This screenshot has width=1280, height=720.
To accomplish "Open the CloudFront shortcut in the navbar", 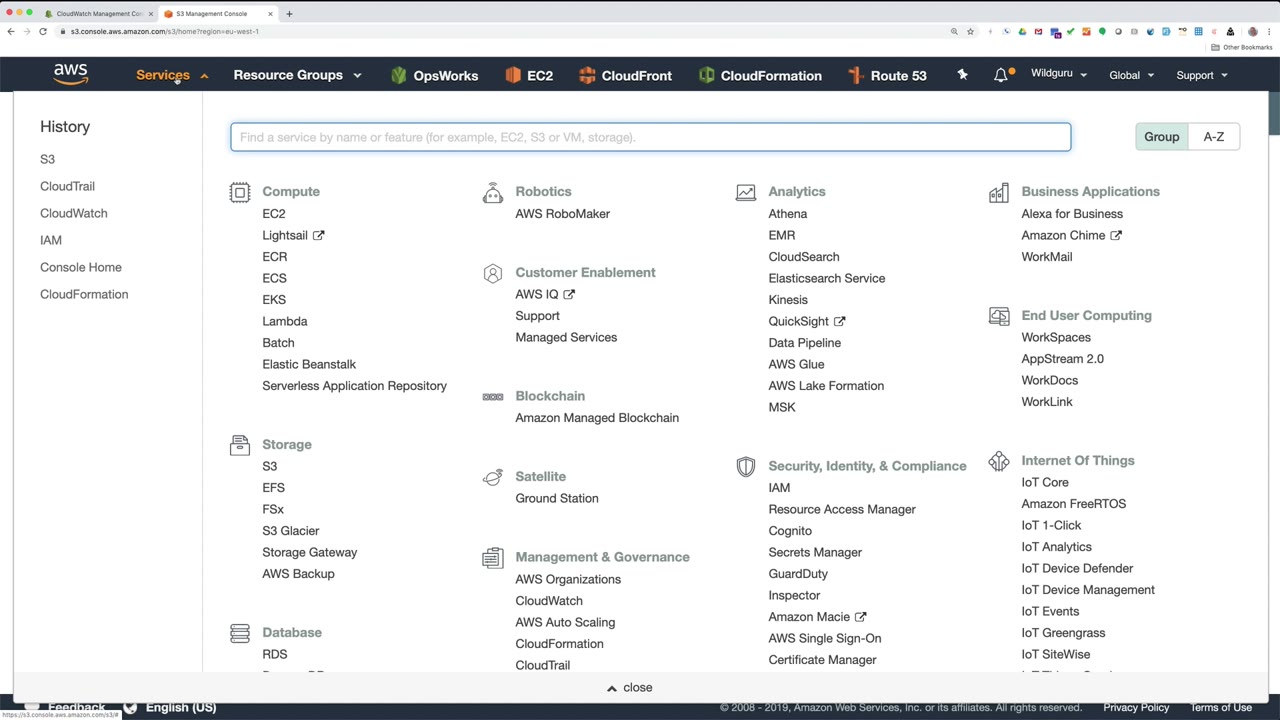I will click(x=625, y=75).
